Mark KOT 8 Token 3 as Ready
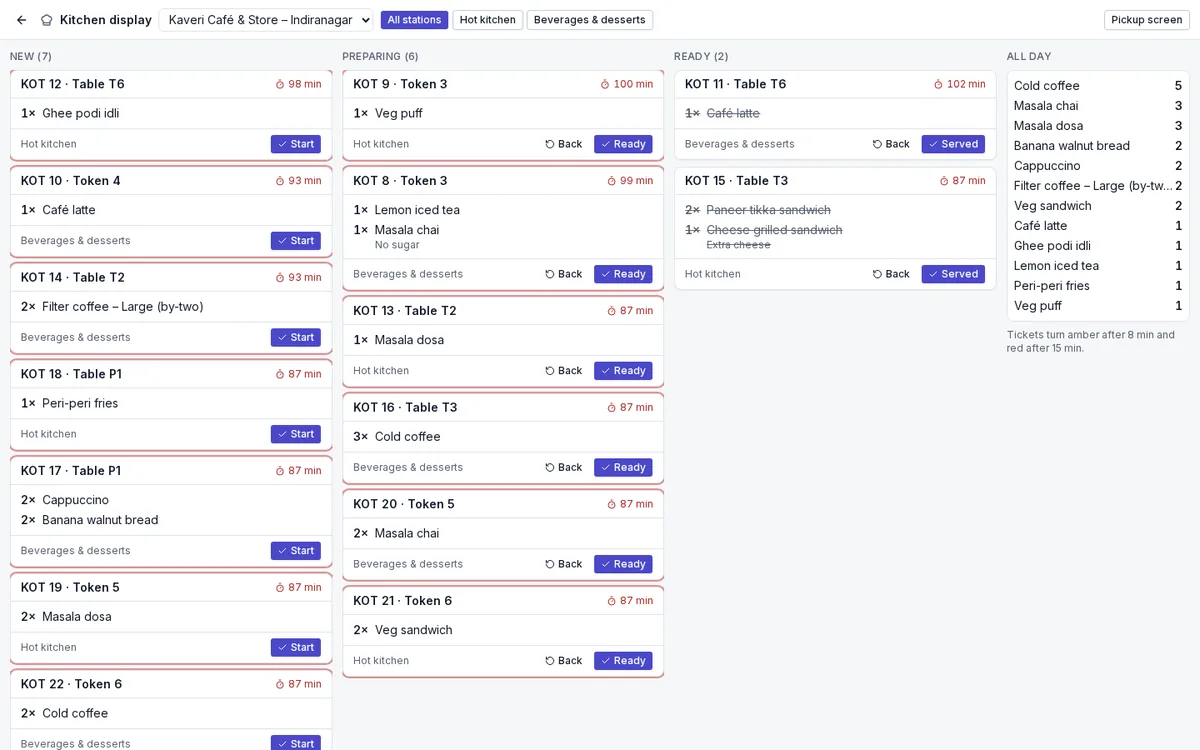This screenshot has height=750, width=1200. pyautogui.click(x=623, y=274)
